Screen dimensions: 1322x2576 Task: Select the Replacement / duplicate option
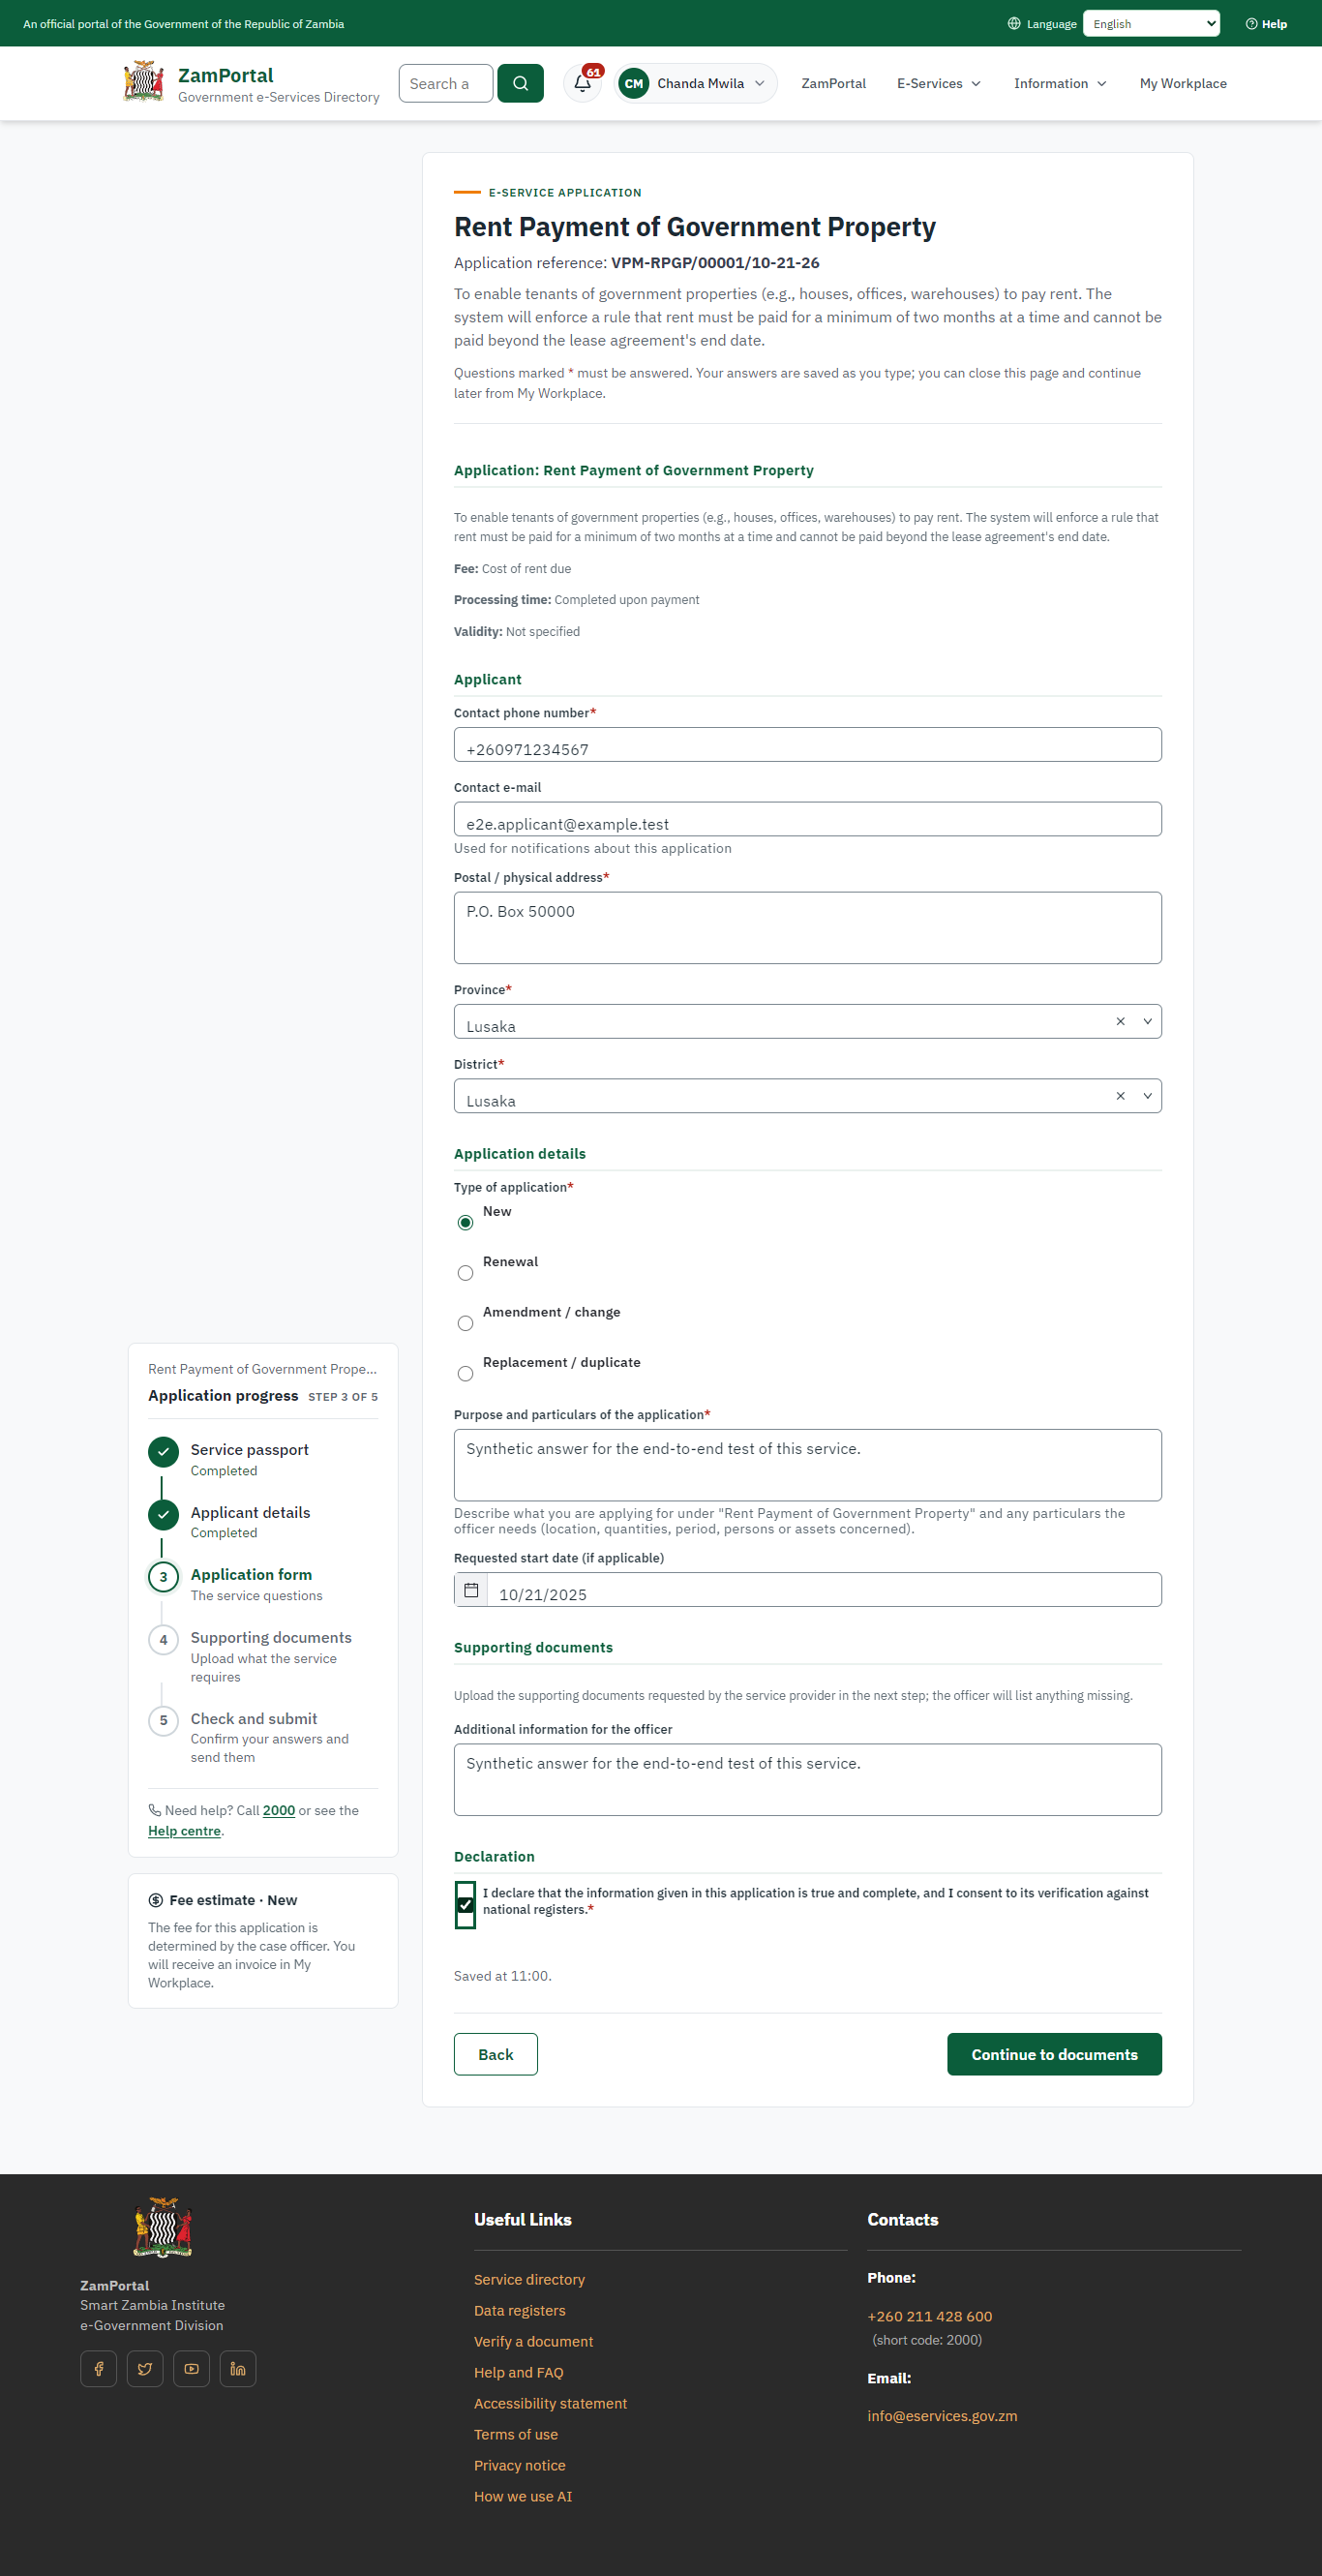(465, 1374)
